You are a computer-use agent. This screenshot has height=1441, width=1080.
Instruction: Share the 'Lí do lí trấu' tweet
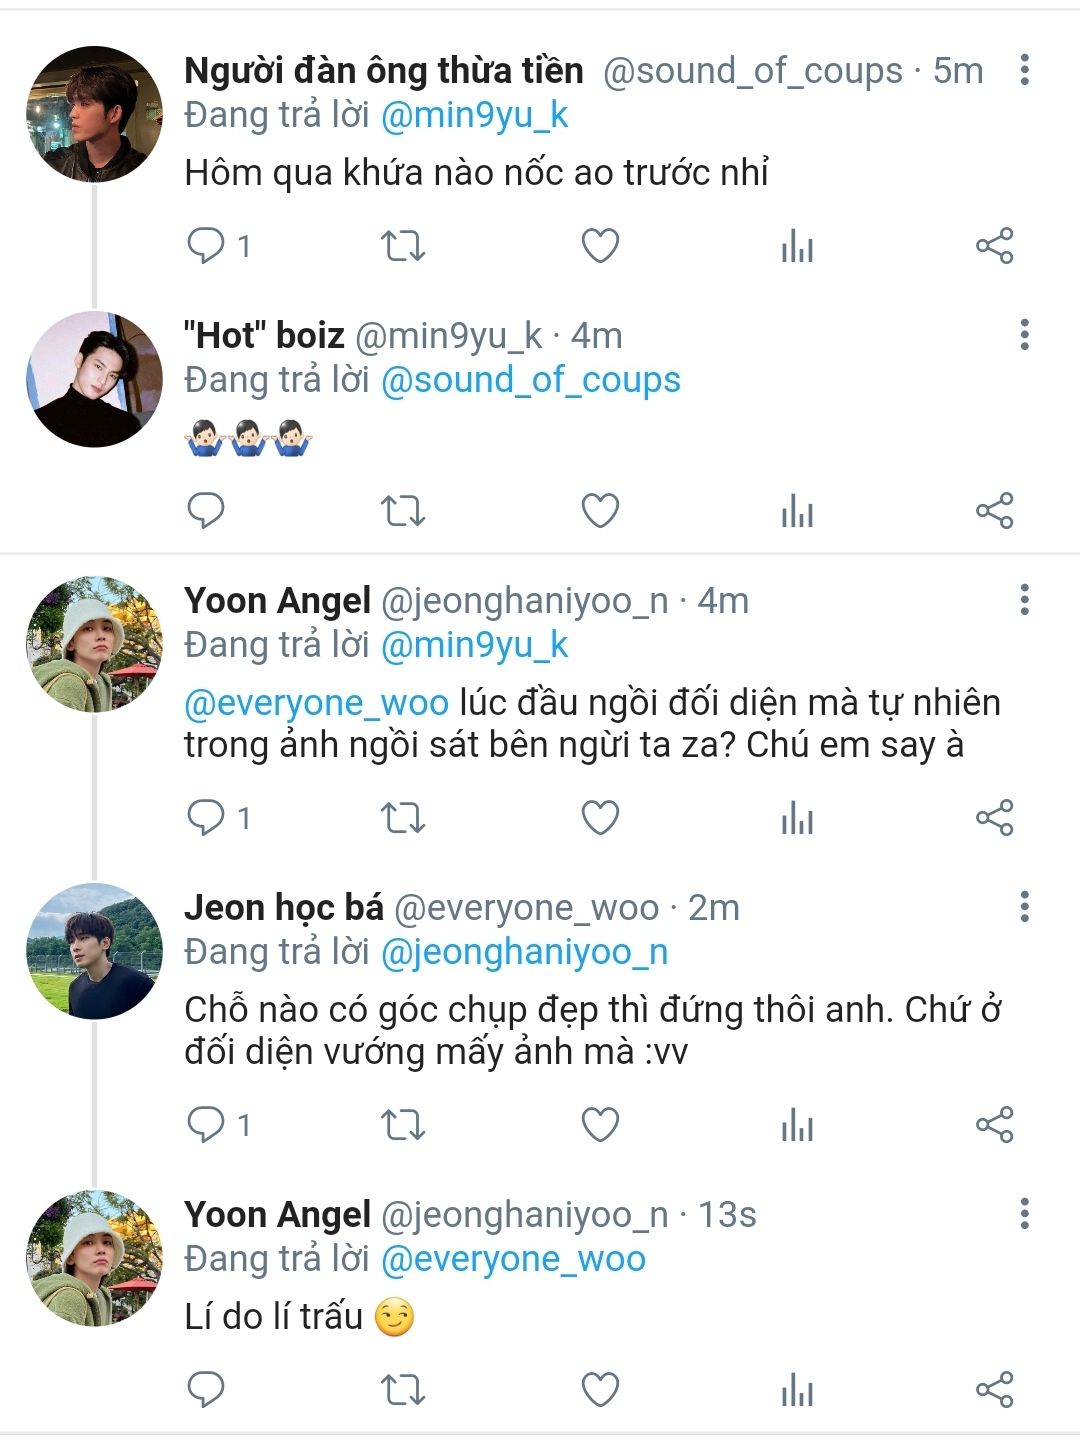point(994,1389)
